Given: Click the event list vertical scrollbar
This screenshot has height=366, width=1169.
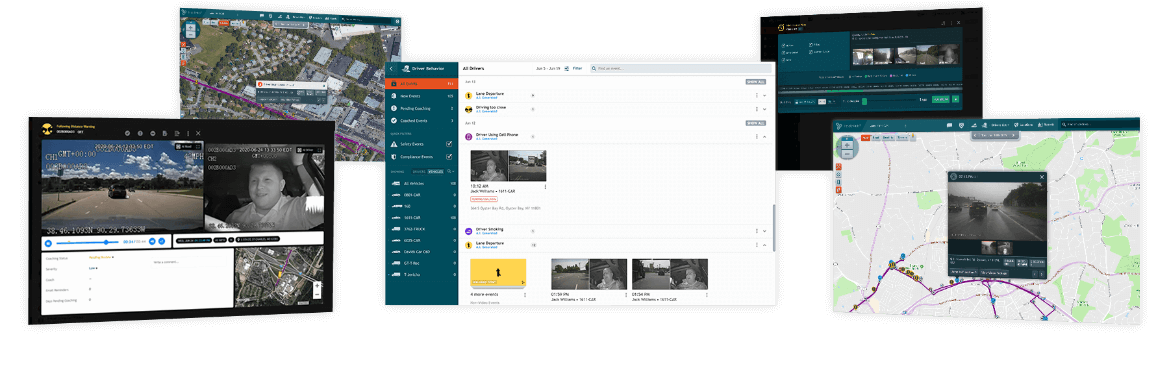Looking at the screenshot, I should click(773, 229).
